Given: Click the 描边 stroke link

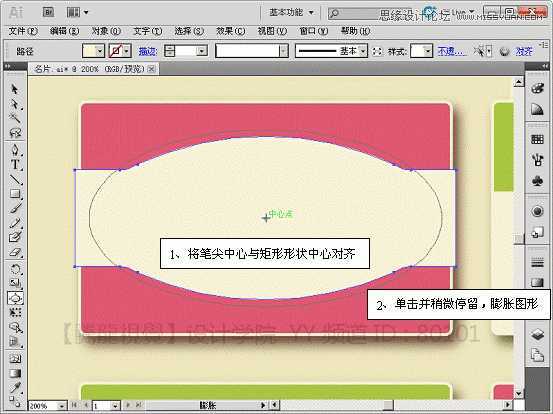Looking at the screenshot, I should click(148, 52).
